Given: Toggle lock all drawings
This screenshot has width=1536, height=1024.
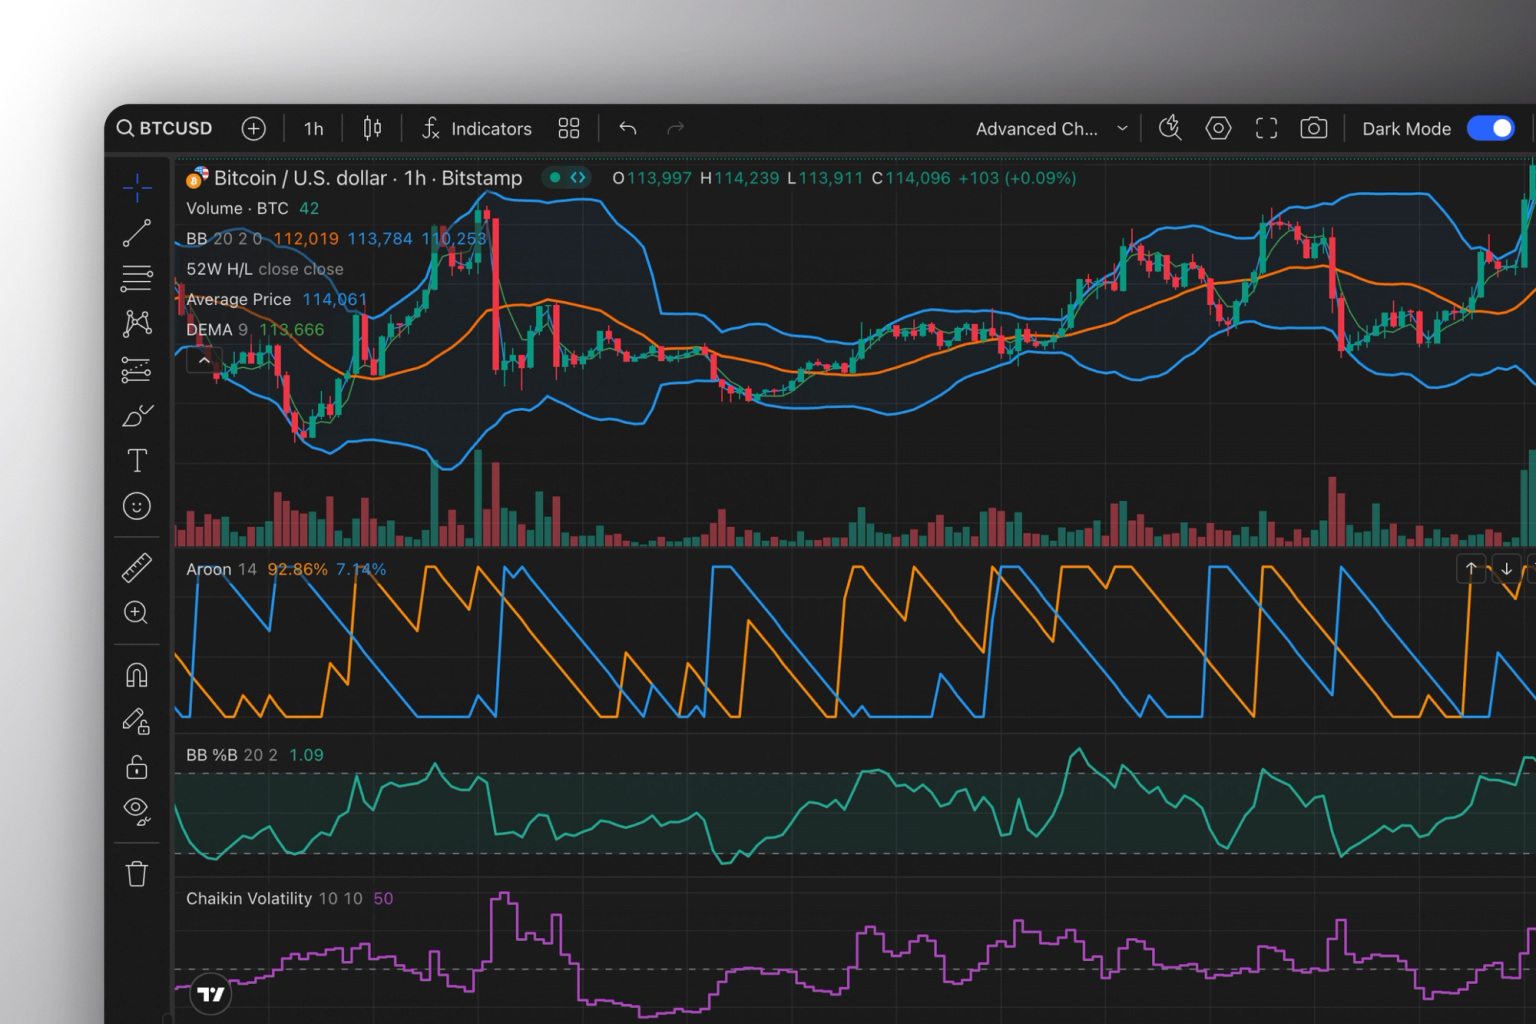Looking at the screenshot, I should pos(137,767).
